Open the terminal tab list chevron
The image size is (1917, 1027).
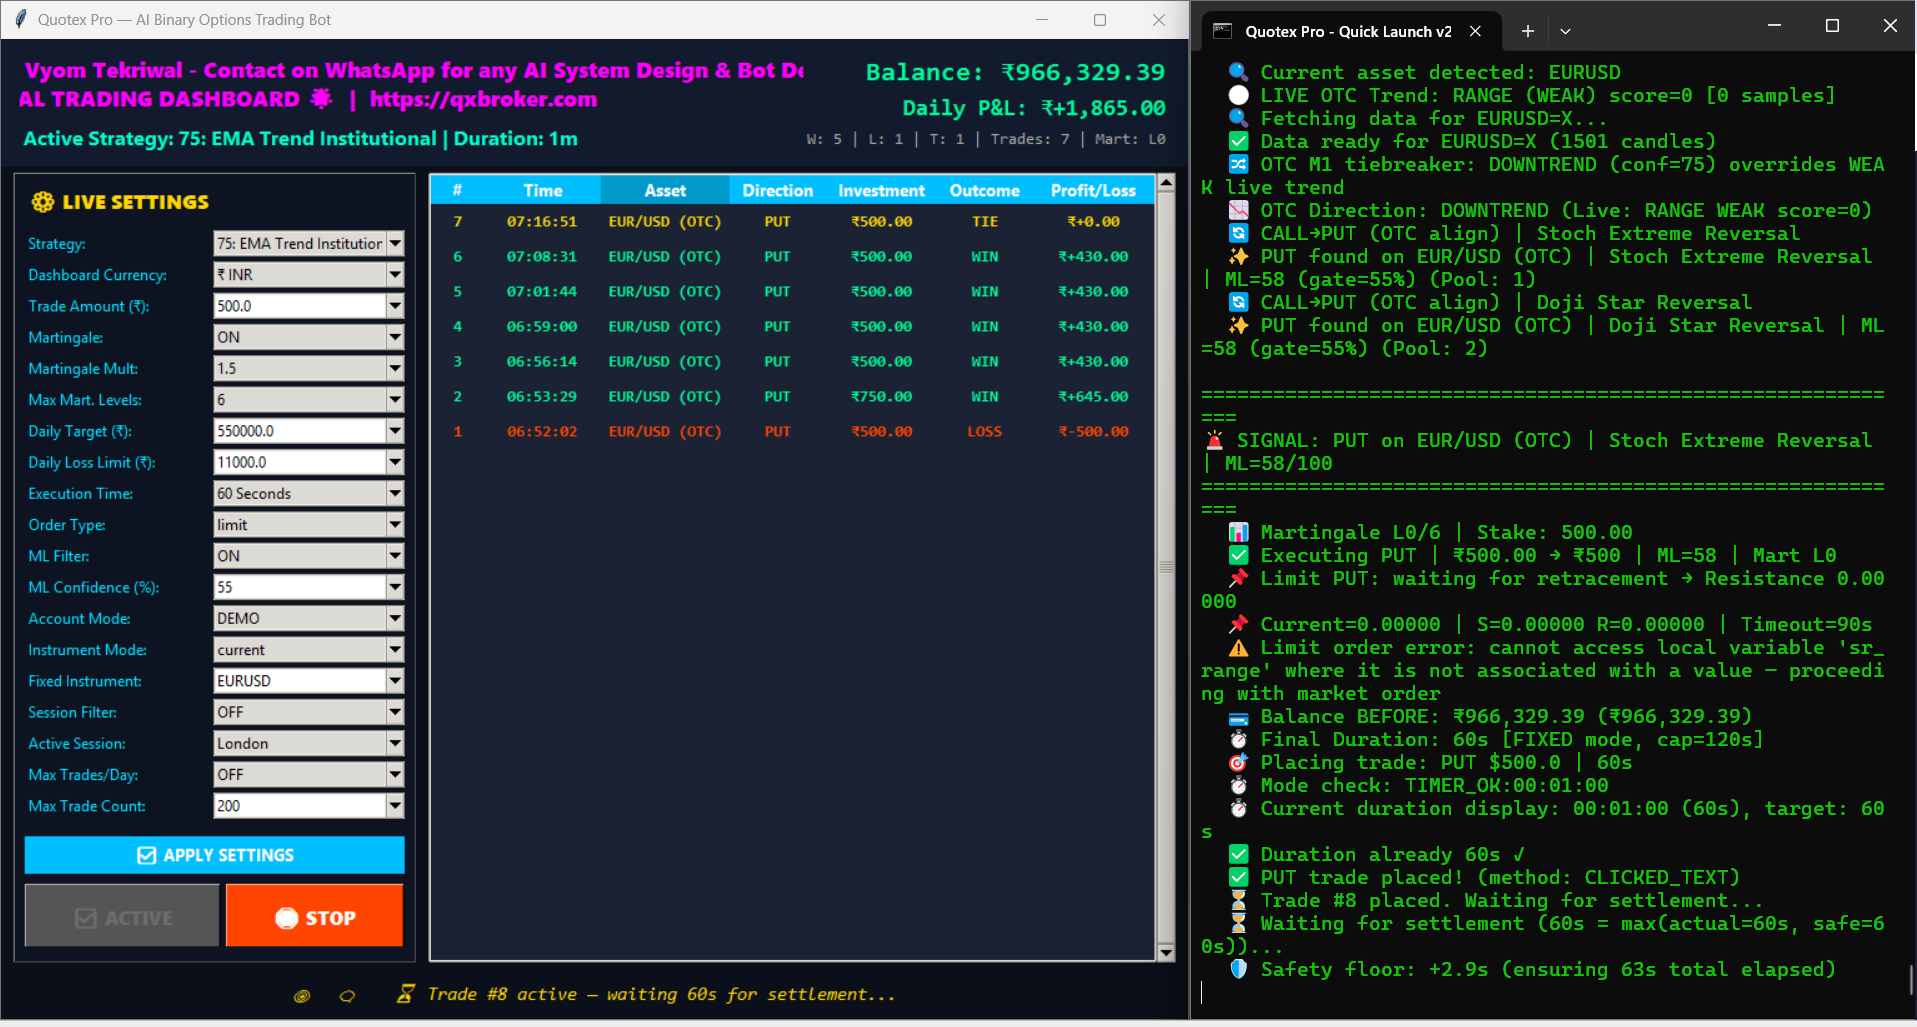(x=1565, y=31)
